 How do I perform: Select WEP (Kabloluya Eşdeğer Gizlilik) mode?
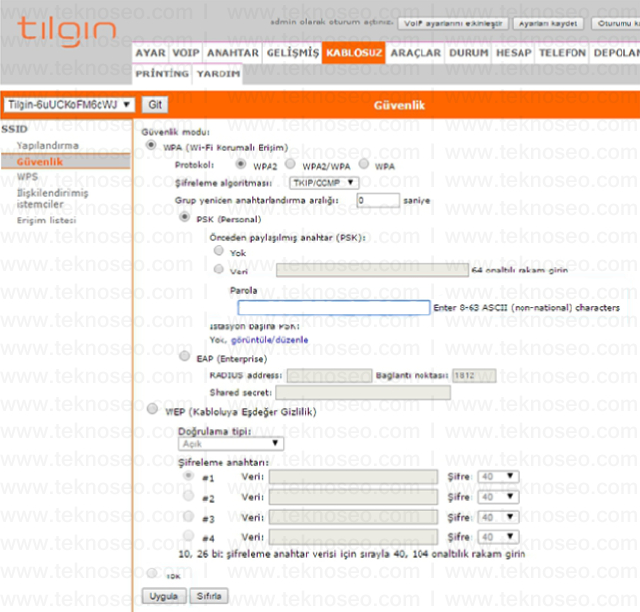tap(153, 409)
